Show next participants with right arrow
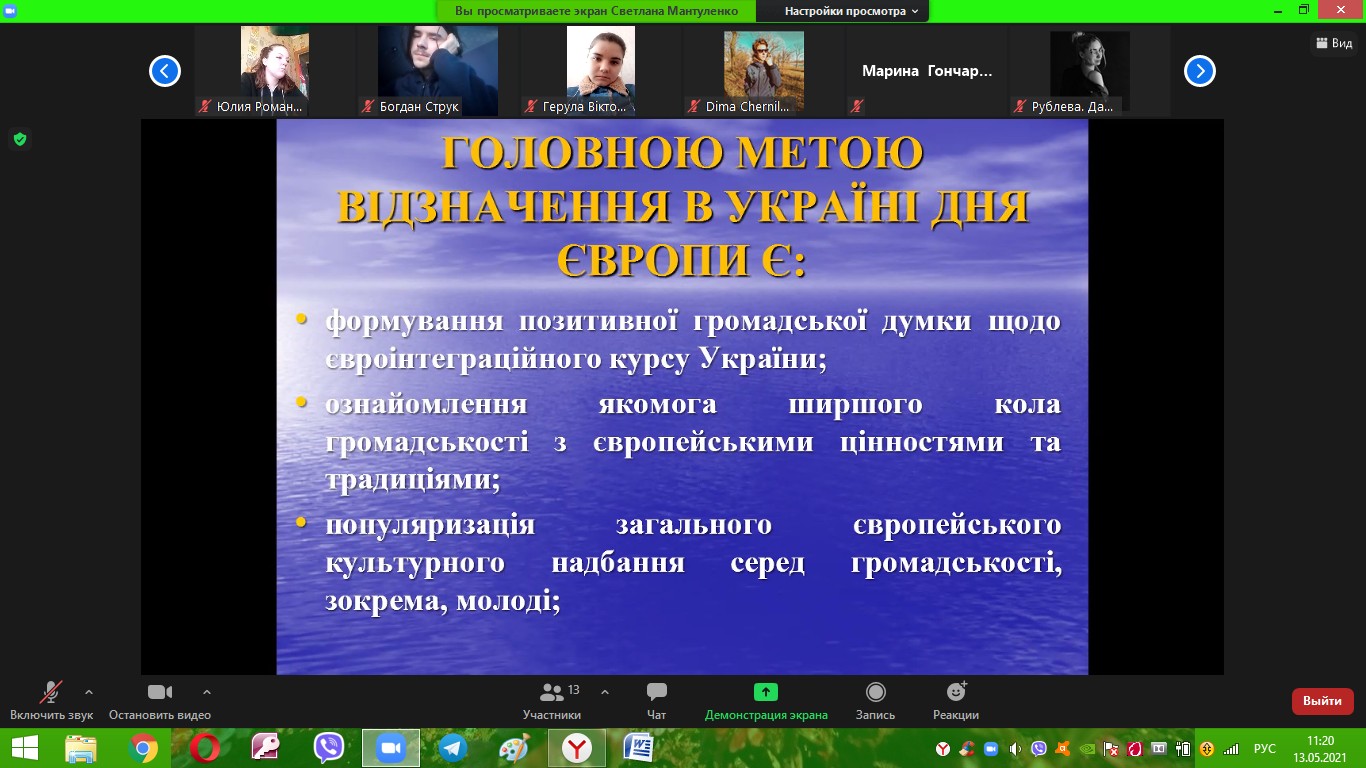 pyautogui.click(x=1200, y=71)
